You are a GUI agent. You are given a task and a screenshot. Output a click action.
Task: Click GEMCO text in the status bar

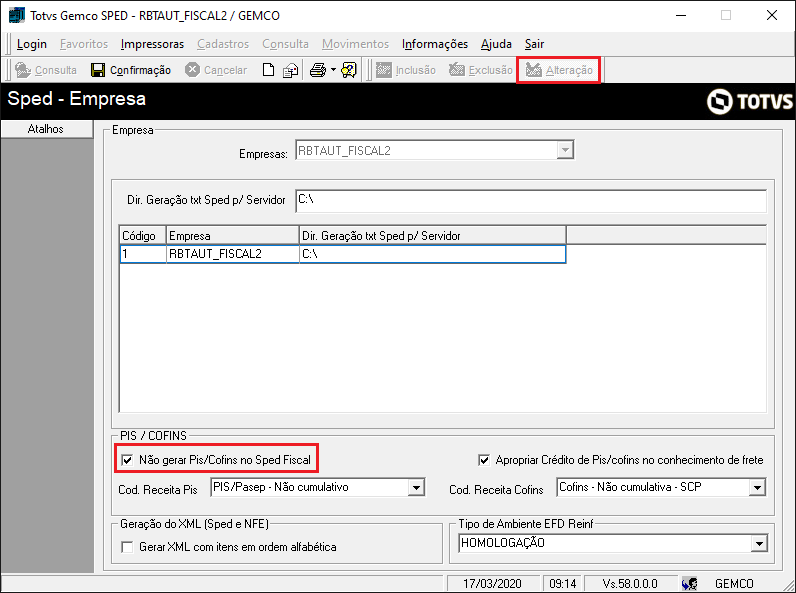tap(734, 584)
